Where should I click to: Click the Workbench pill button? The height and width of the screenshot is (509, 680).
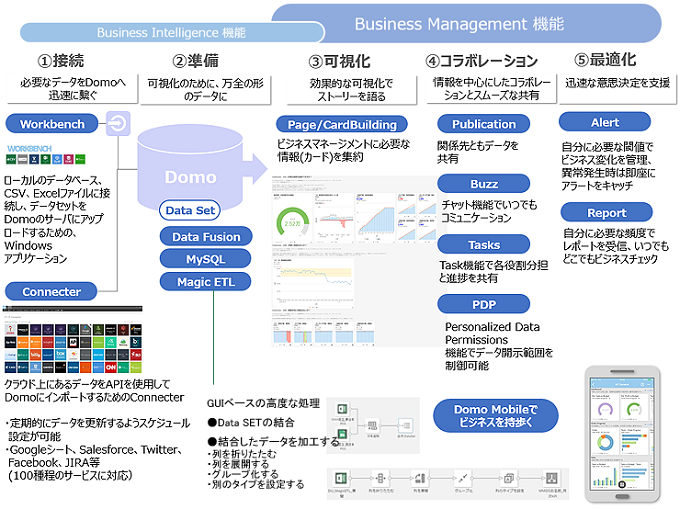coord(52,124)
